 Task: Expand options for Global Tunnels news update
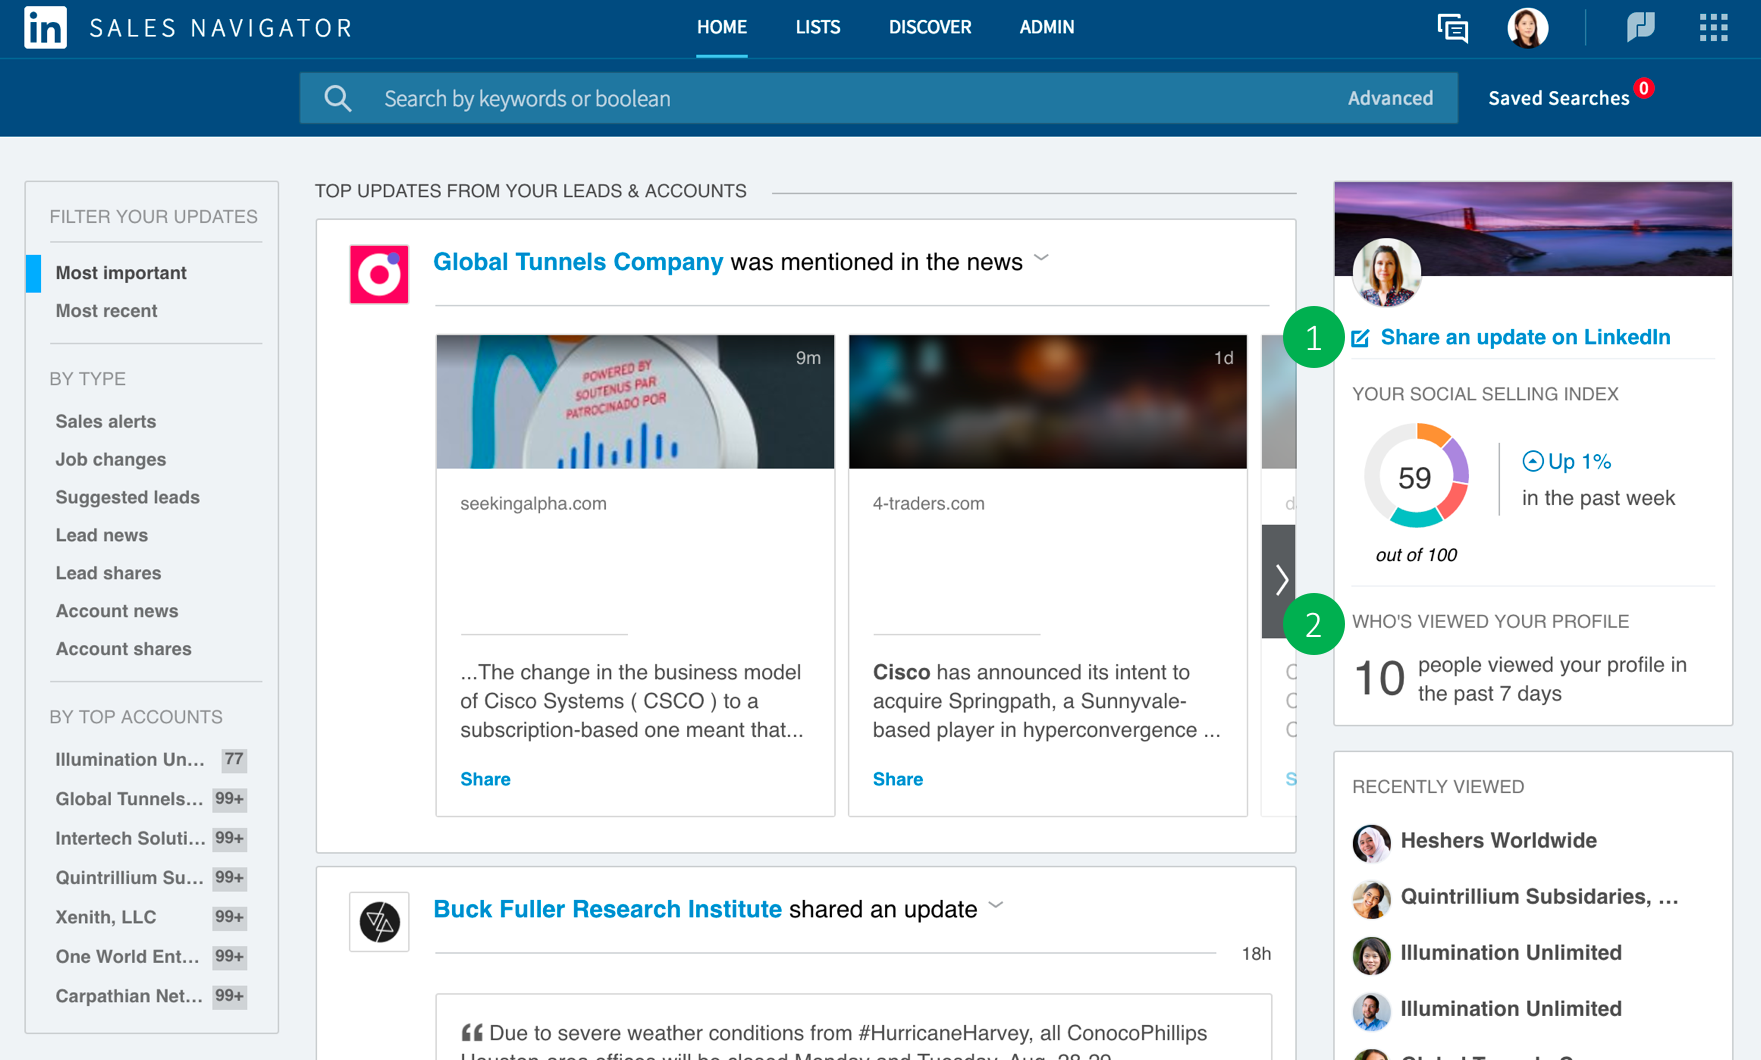[1041, 258]
